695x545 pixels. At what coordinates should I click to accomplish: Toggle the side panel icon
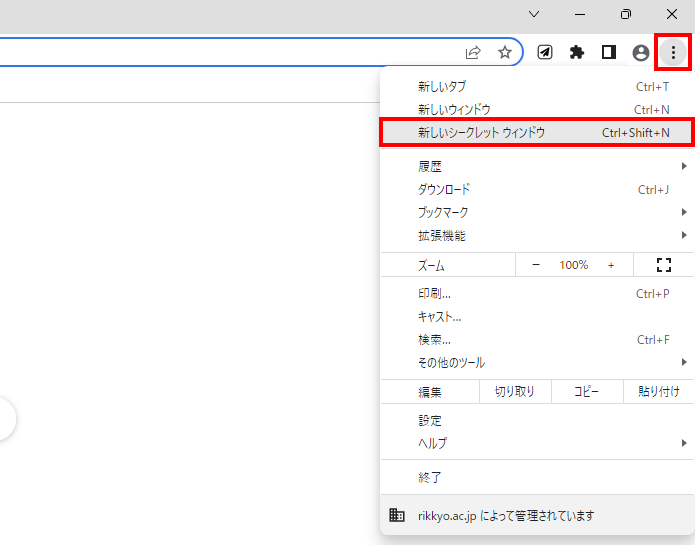(608, 52)
